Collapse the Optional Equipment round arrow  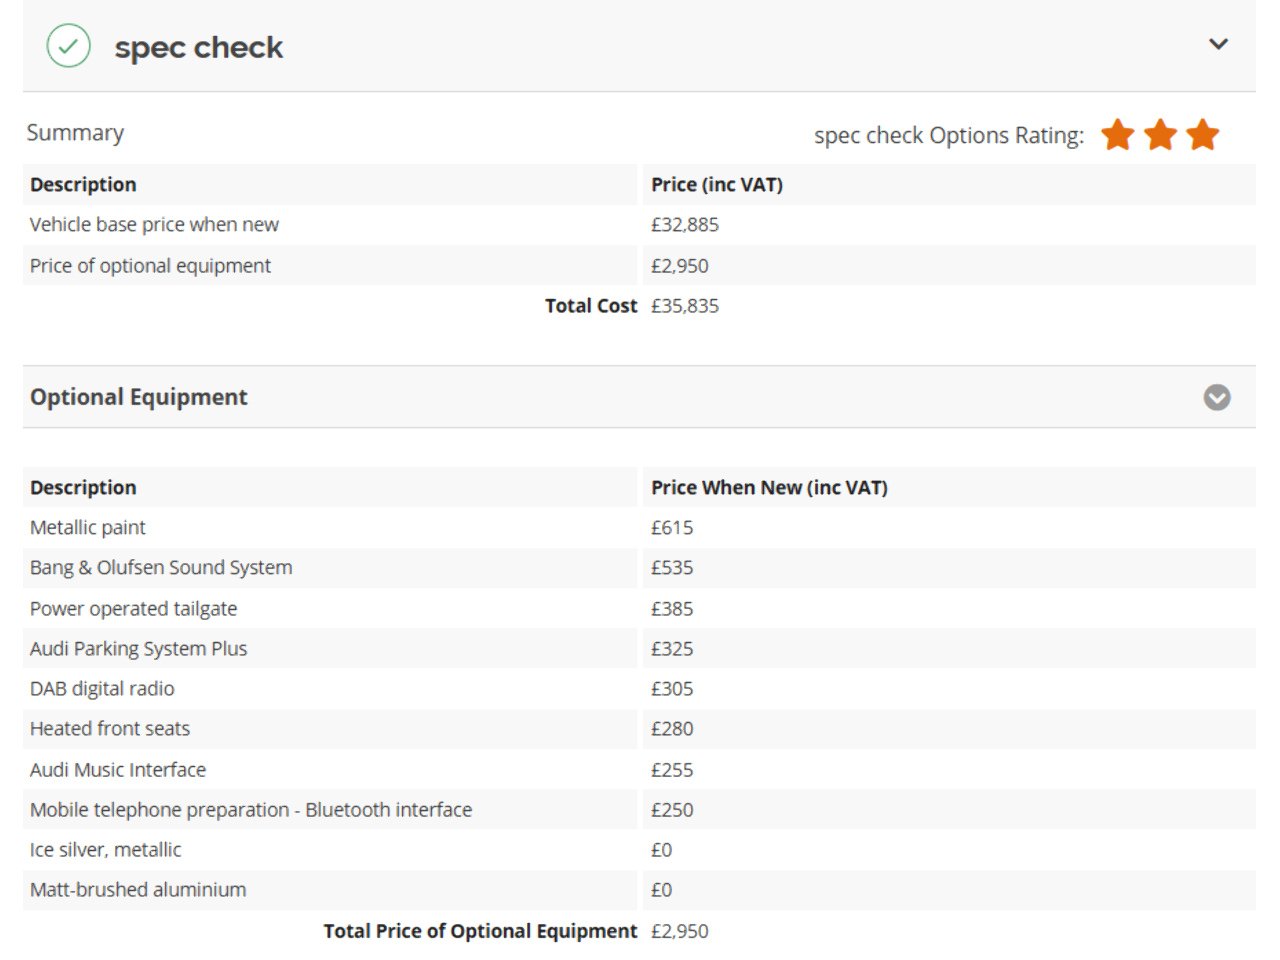pos(1217,397)
